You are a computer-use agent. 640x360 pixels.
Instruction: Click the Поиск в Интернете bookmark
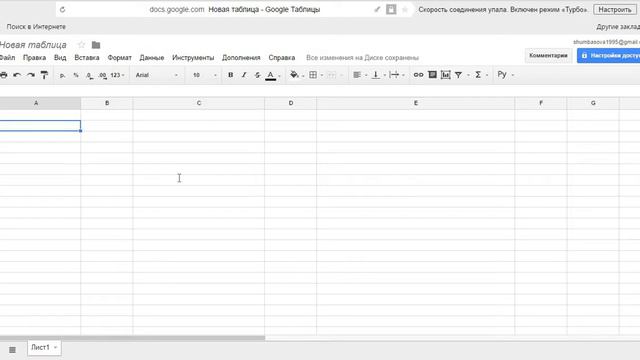[x=36, y=27]
